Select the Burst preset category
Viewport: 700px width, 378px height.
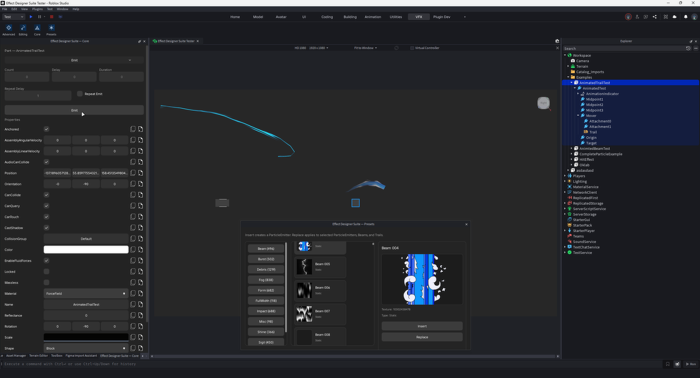[x=266, y=259]
